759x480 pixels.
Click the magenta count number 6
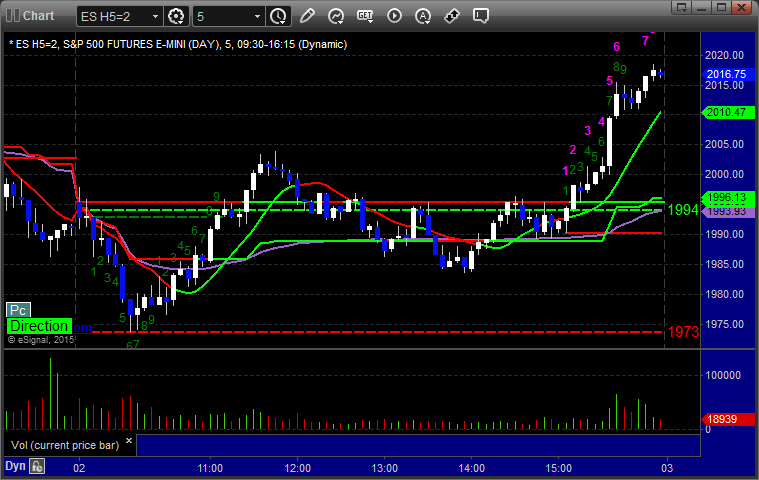coord(616,47)
